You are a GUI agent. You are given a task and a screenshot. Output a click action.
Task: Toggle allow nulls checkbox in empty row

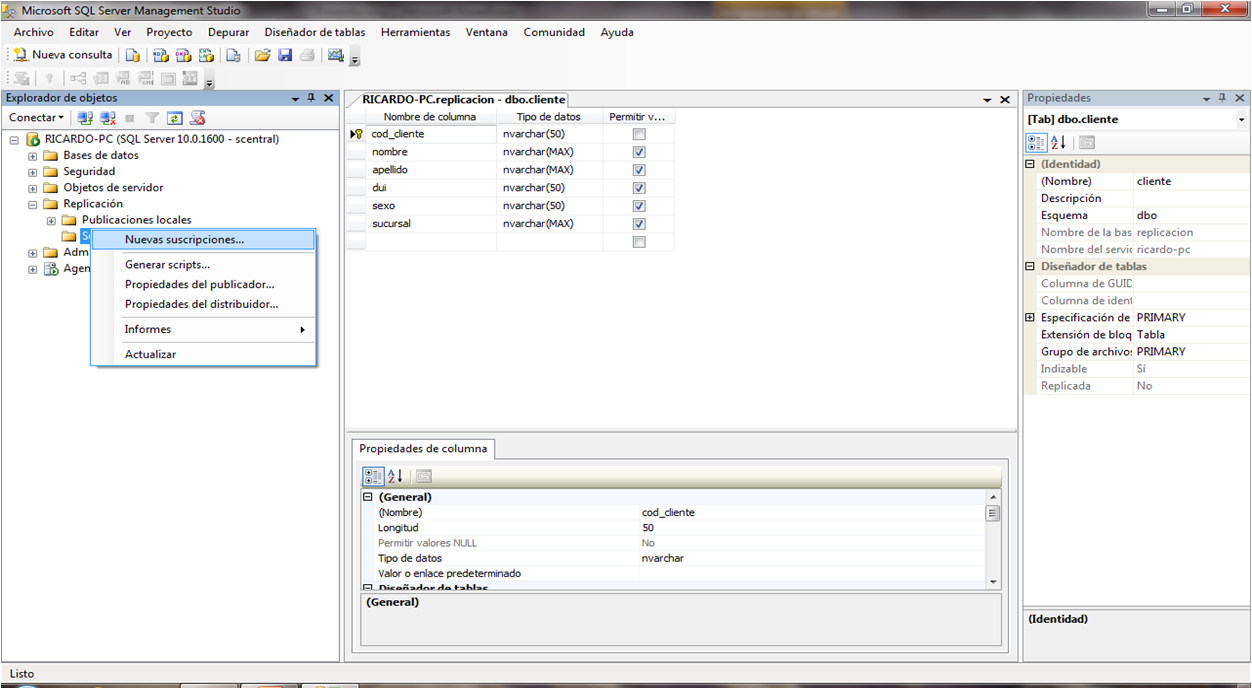tap(639, 242)
